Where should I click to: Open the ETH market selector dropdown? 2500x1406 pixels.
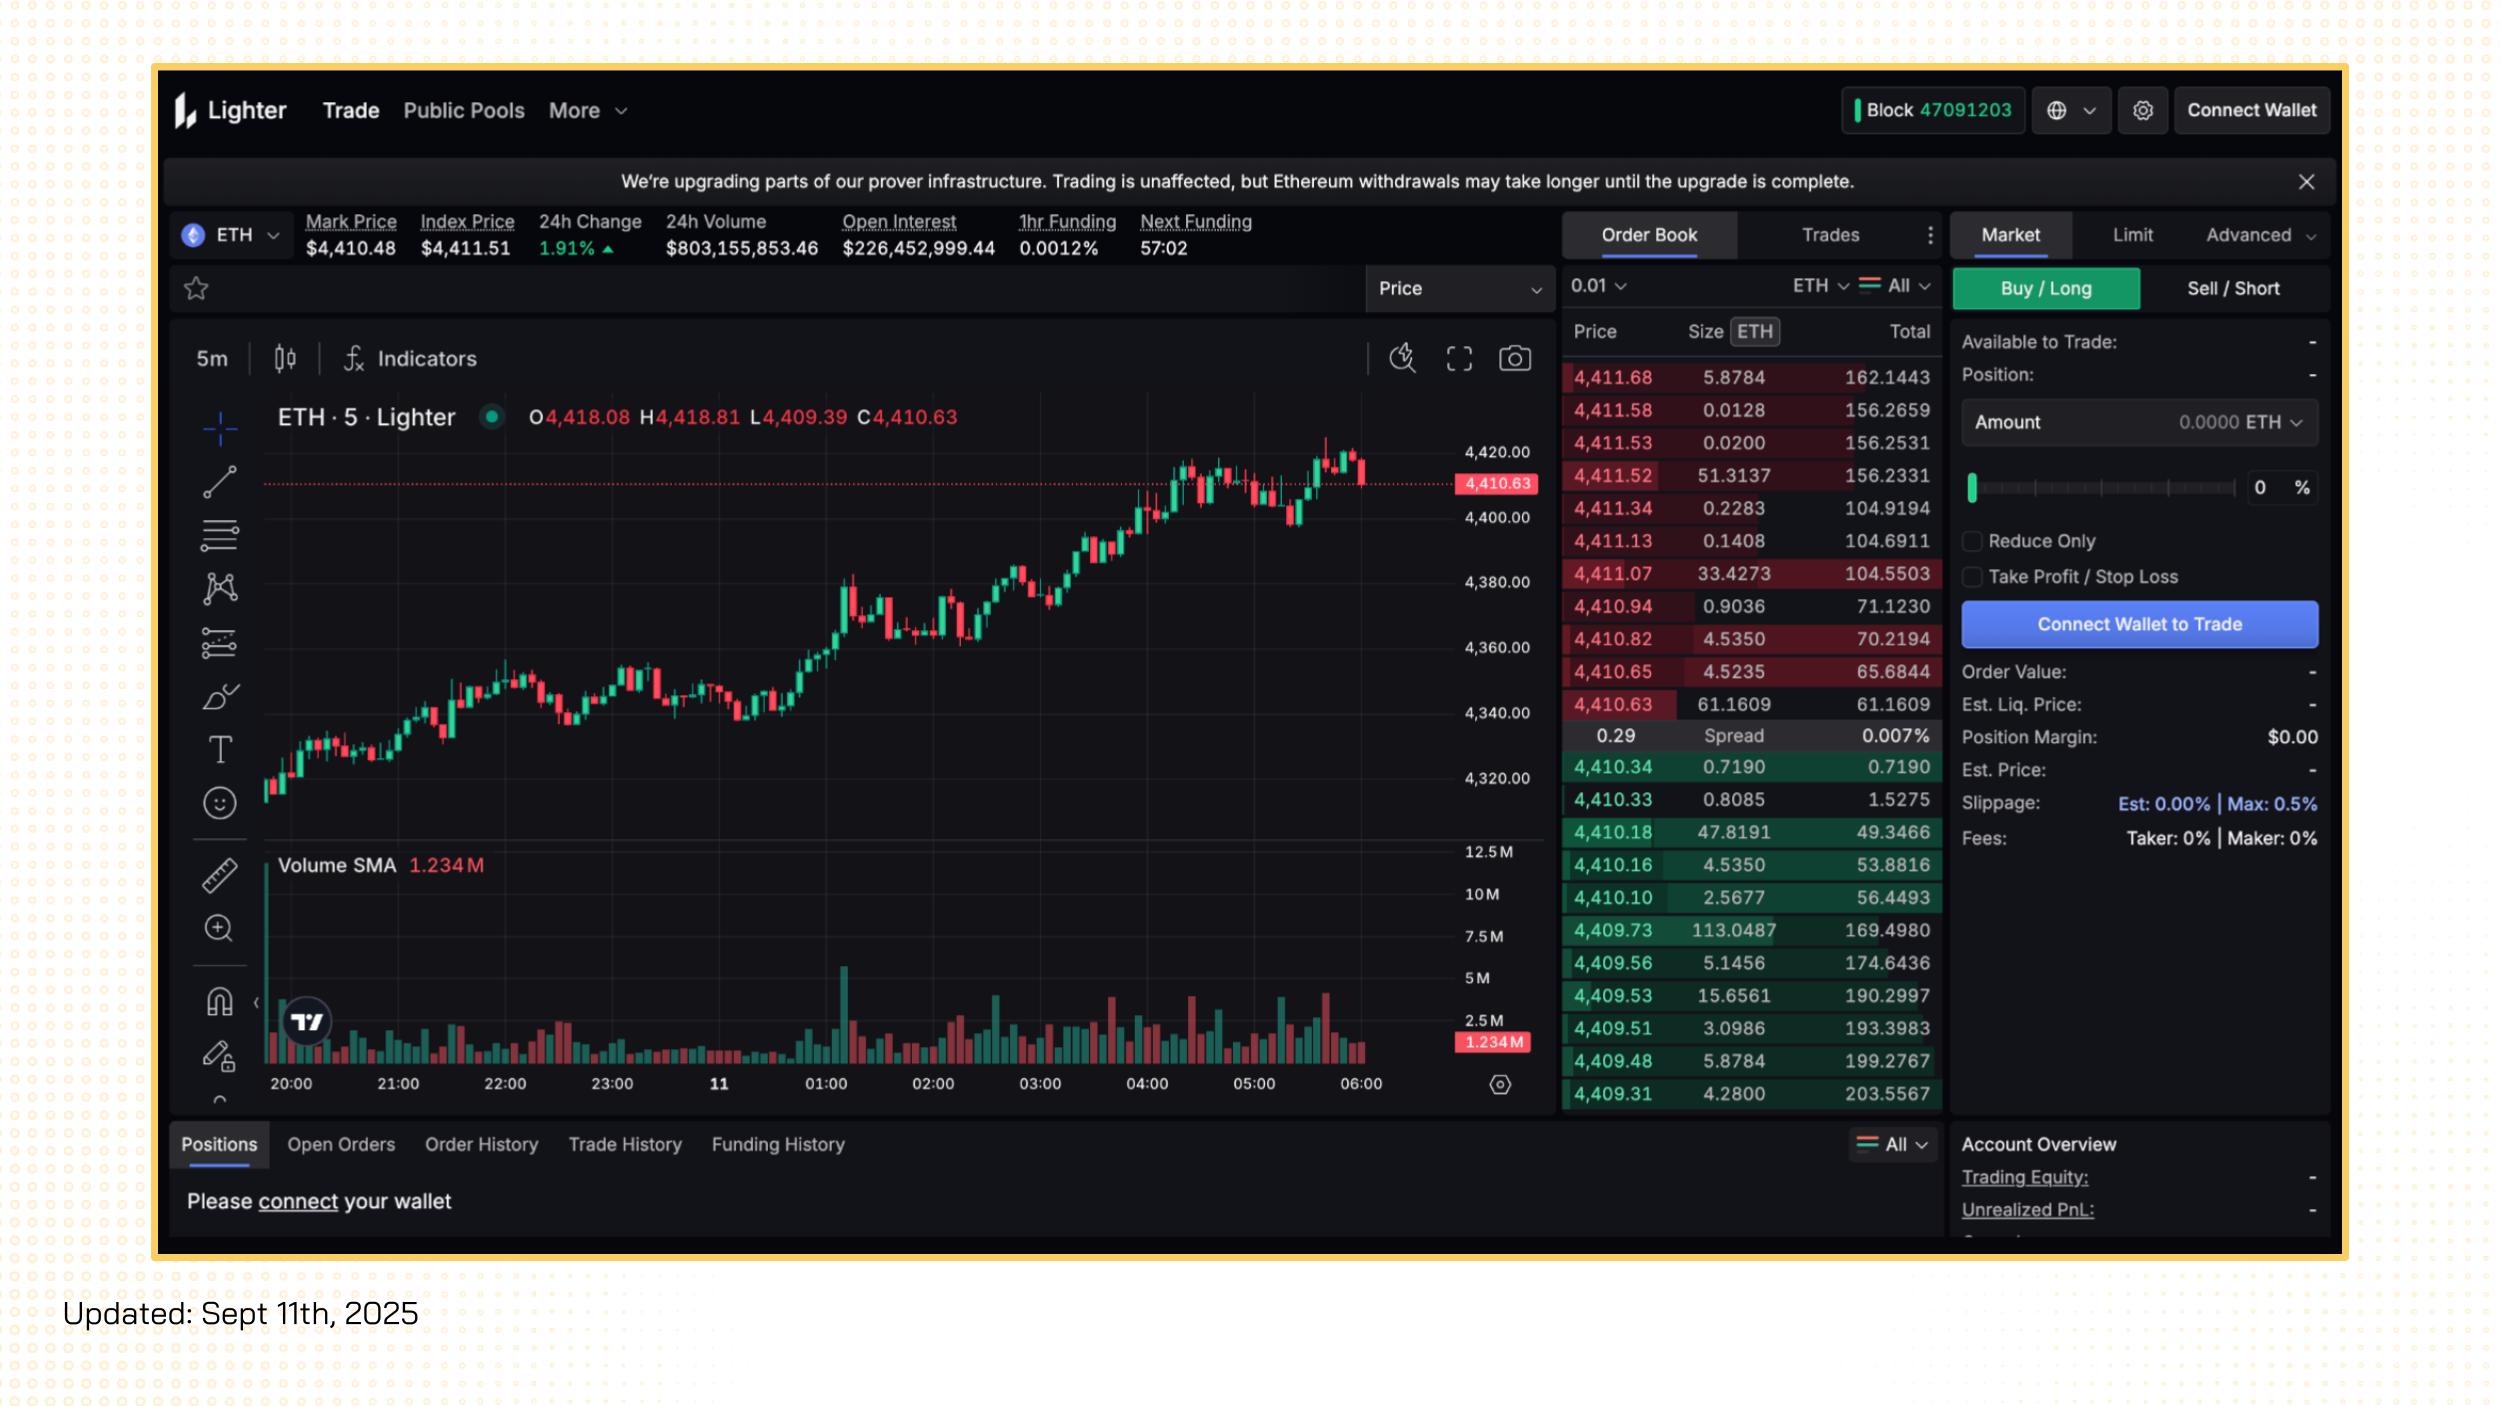231,235
